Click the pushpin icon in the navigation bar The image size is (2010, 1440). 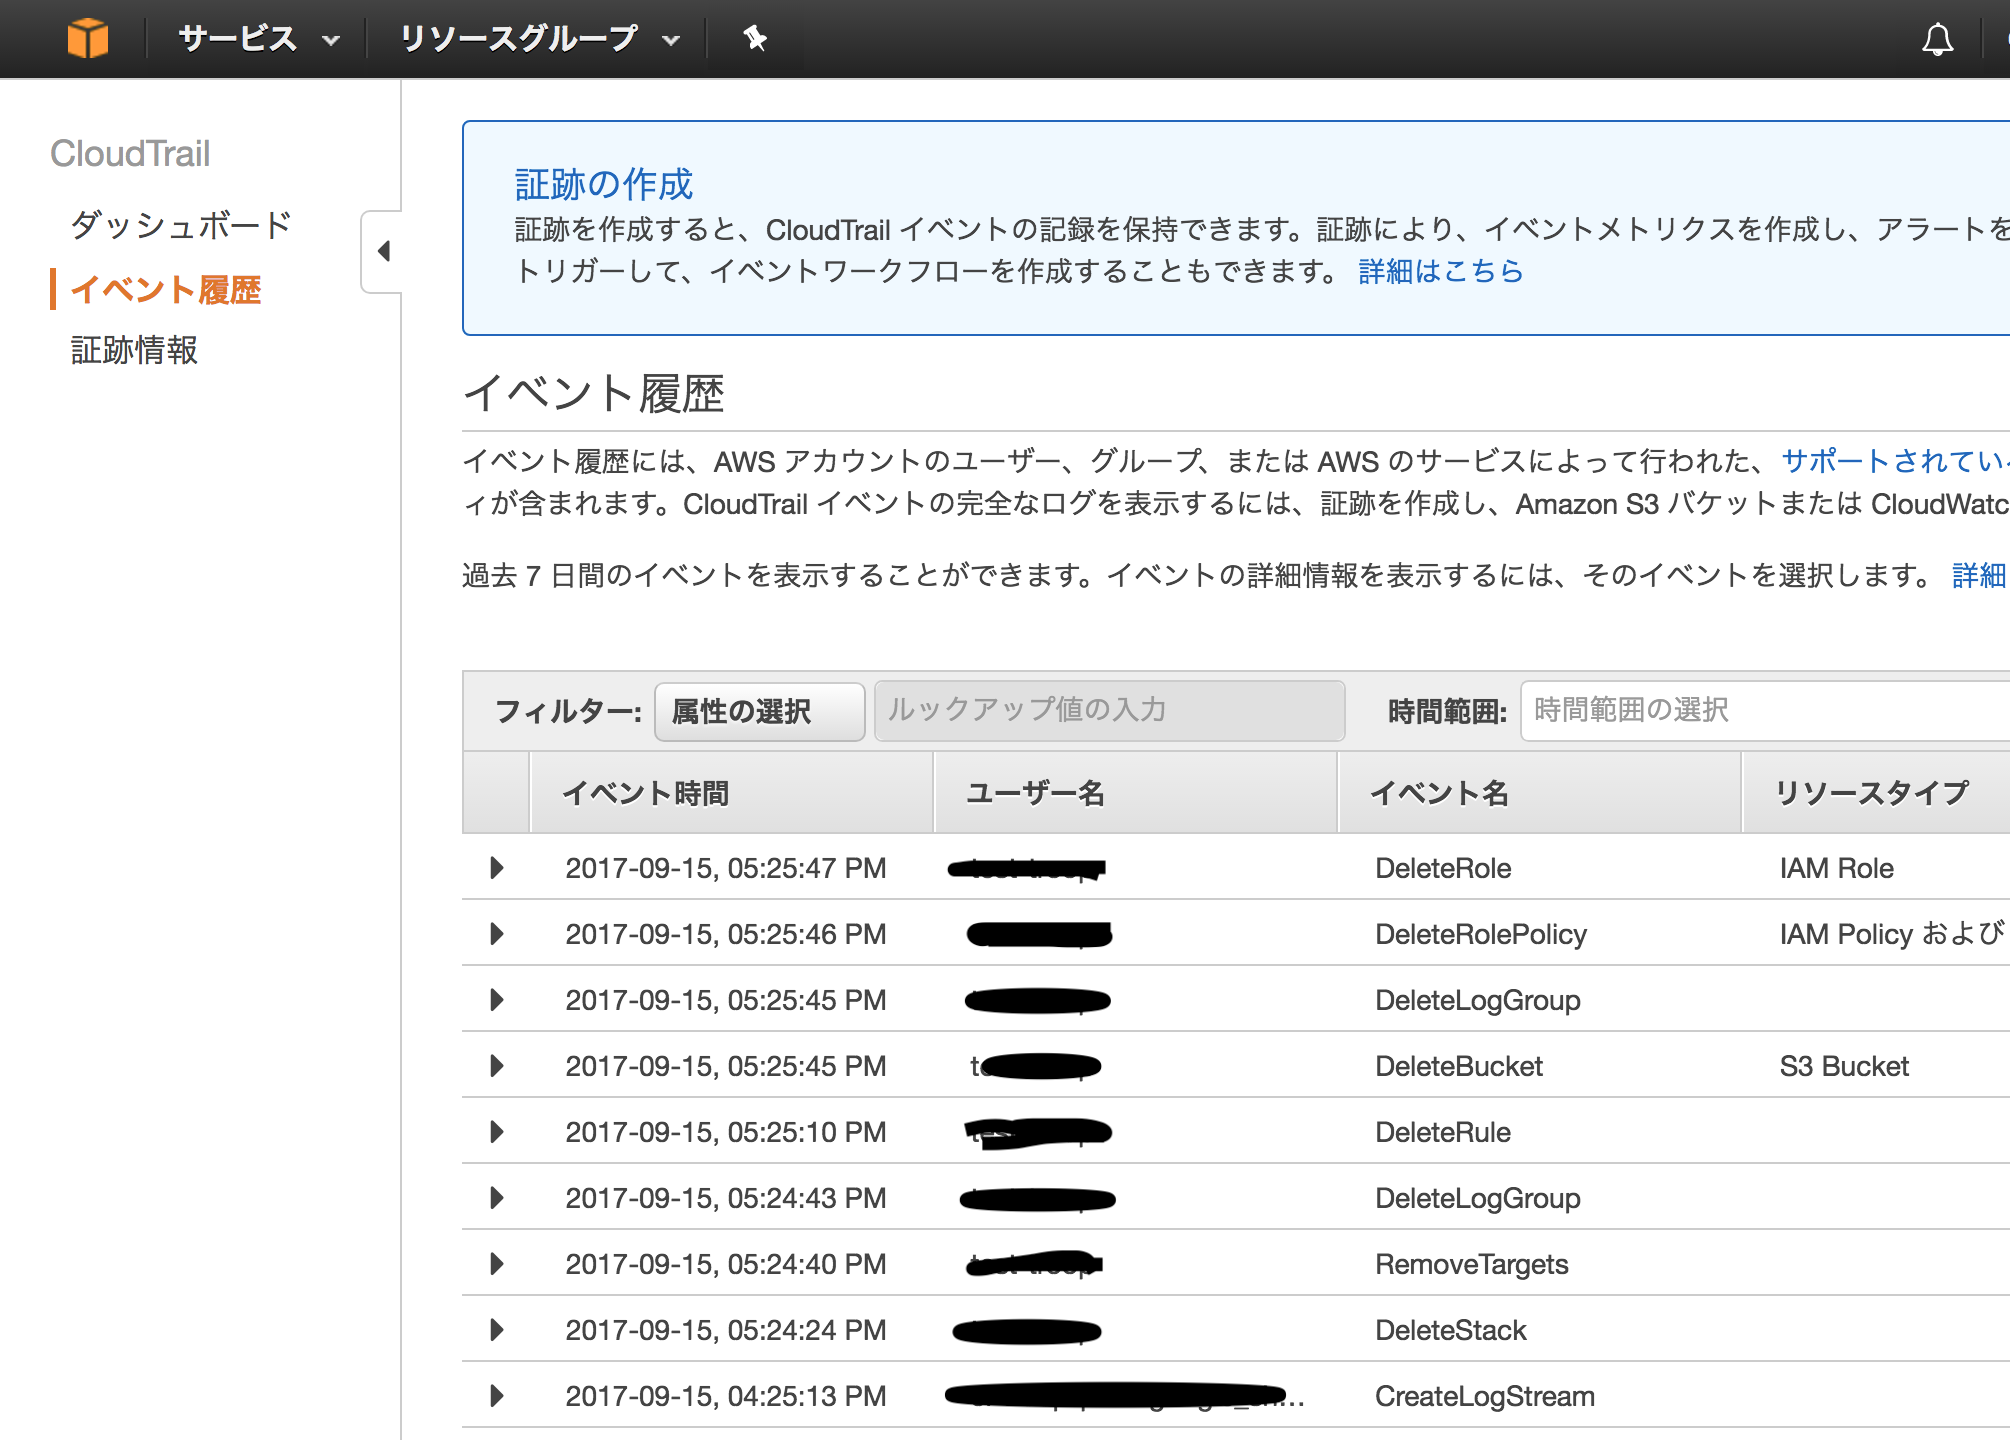click(x=755, y=38)
